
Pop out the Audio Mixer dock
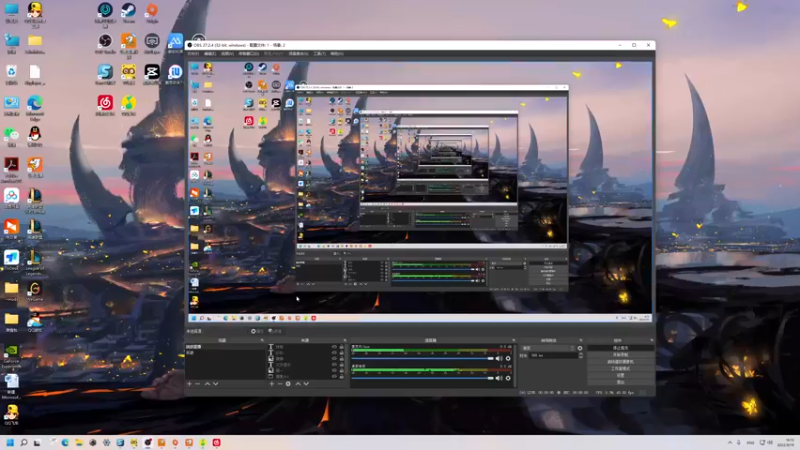pyautogui.click(x=514, y=340)
